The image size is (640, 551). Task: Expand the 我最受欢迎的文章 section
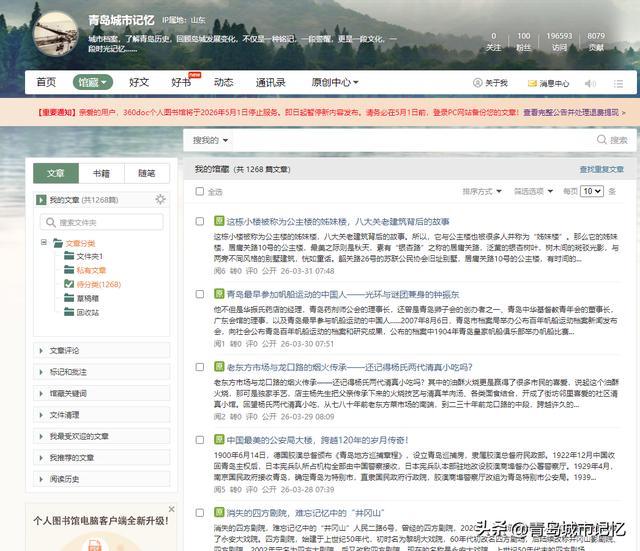pyautogui.click(x=101, y=436)
